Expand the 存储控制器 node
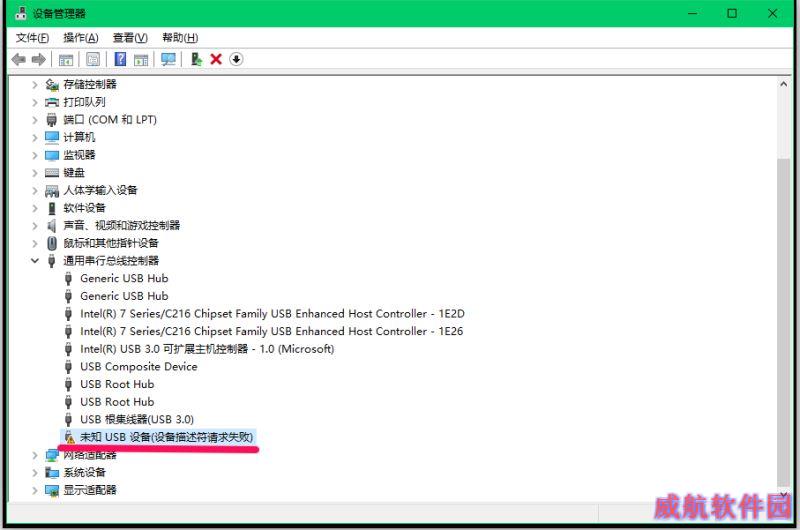Screen dimensions: 800x530 pos(35,85)
